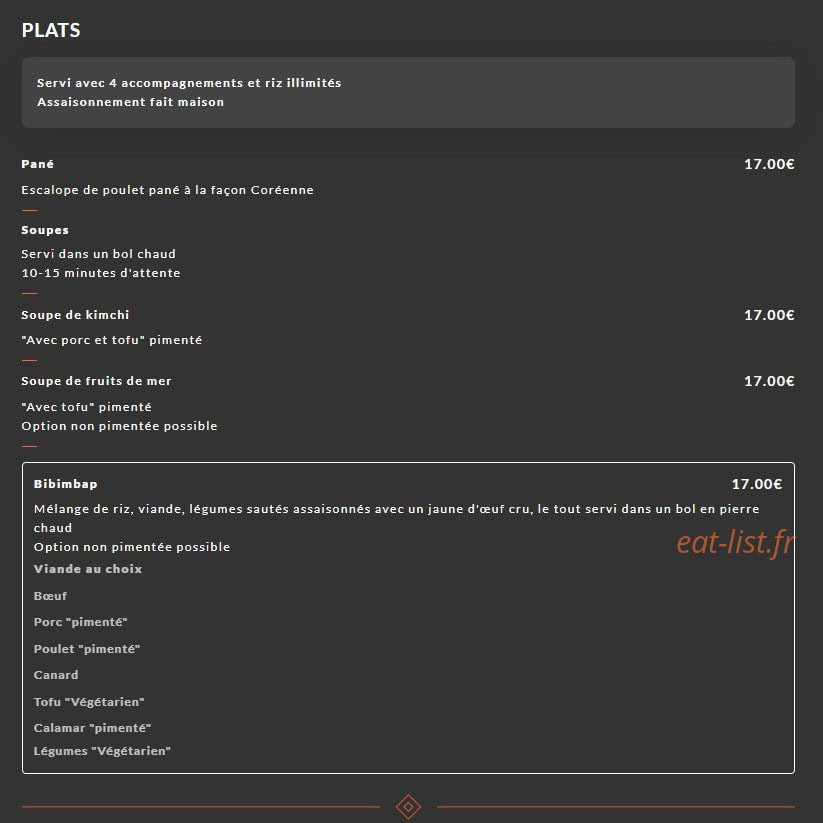Screen dimensions: 823x823
Task: Click the PLATS section heading
Action: (x=51, y=30)
